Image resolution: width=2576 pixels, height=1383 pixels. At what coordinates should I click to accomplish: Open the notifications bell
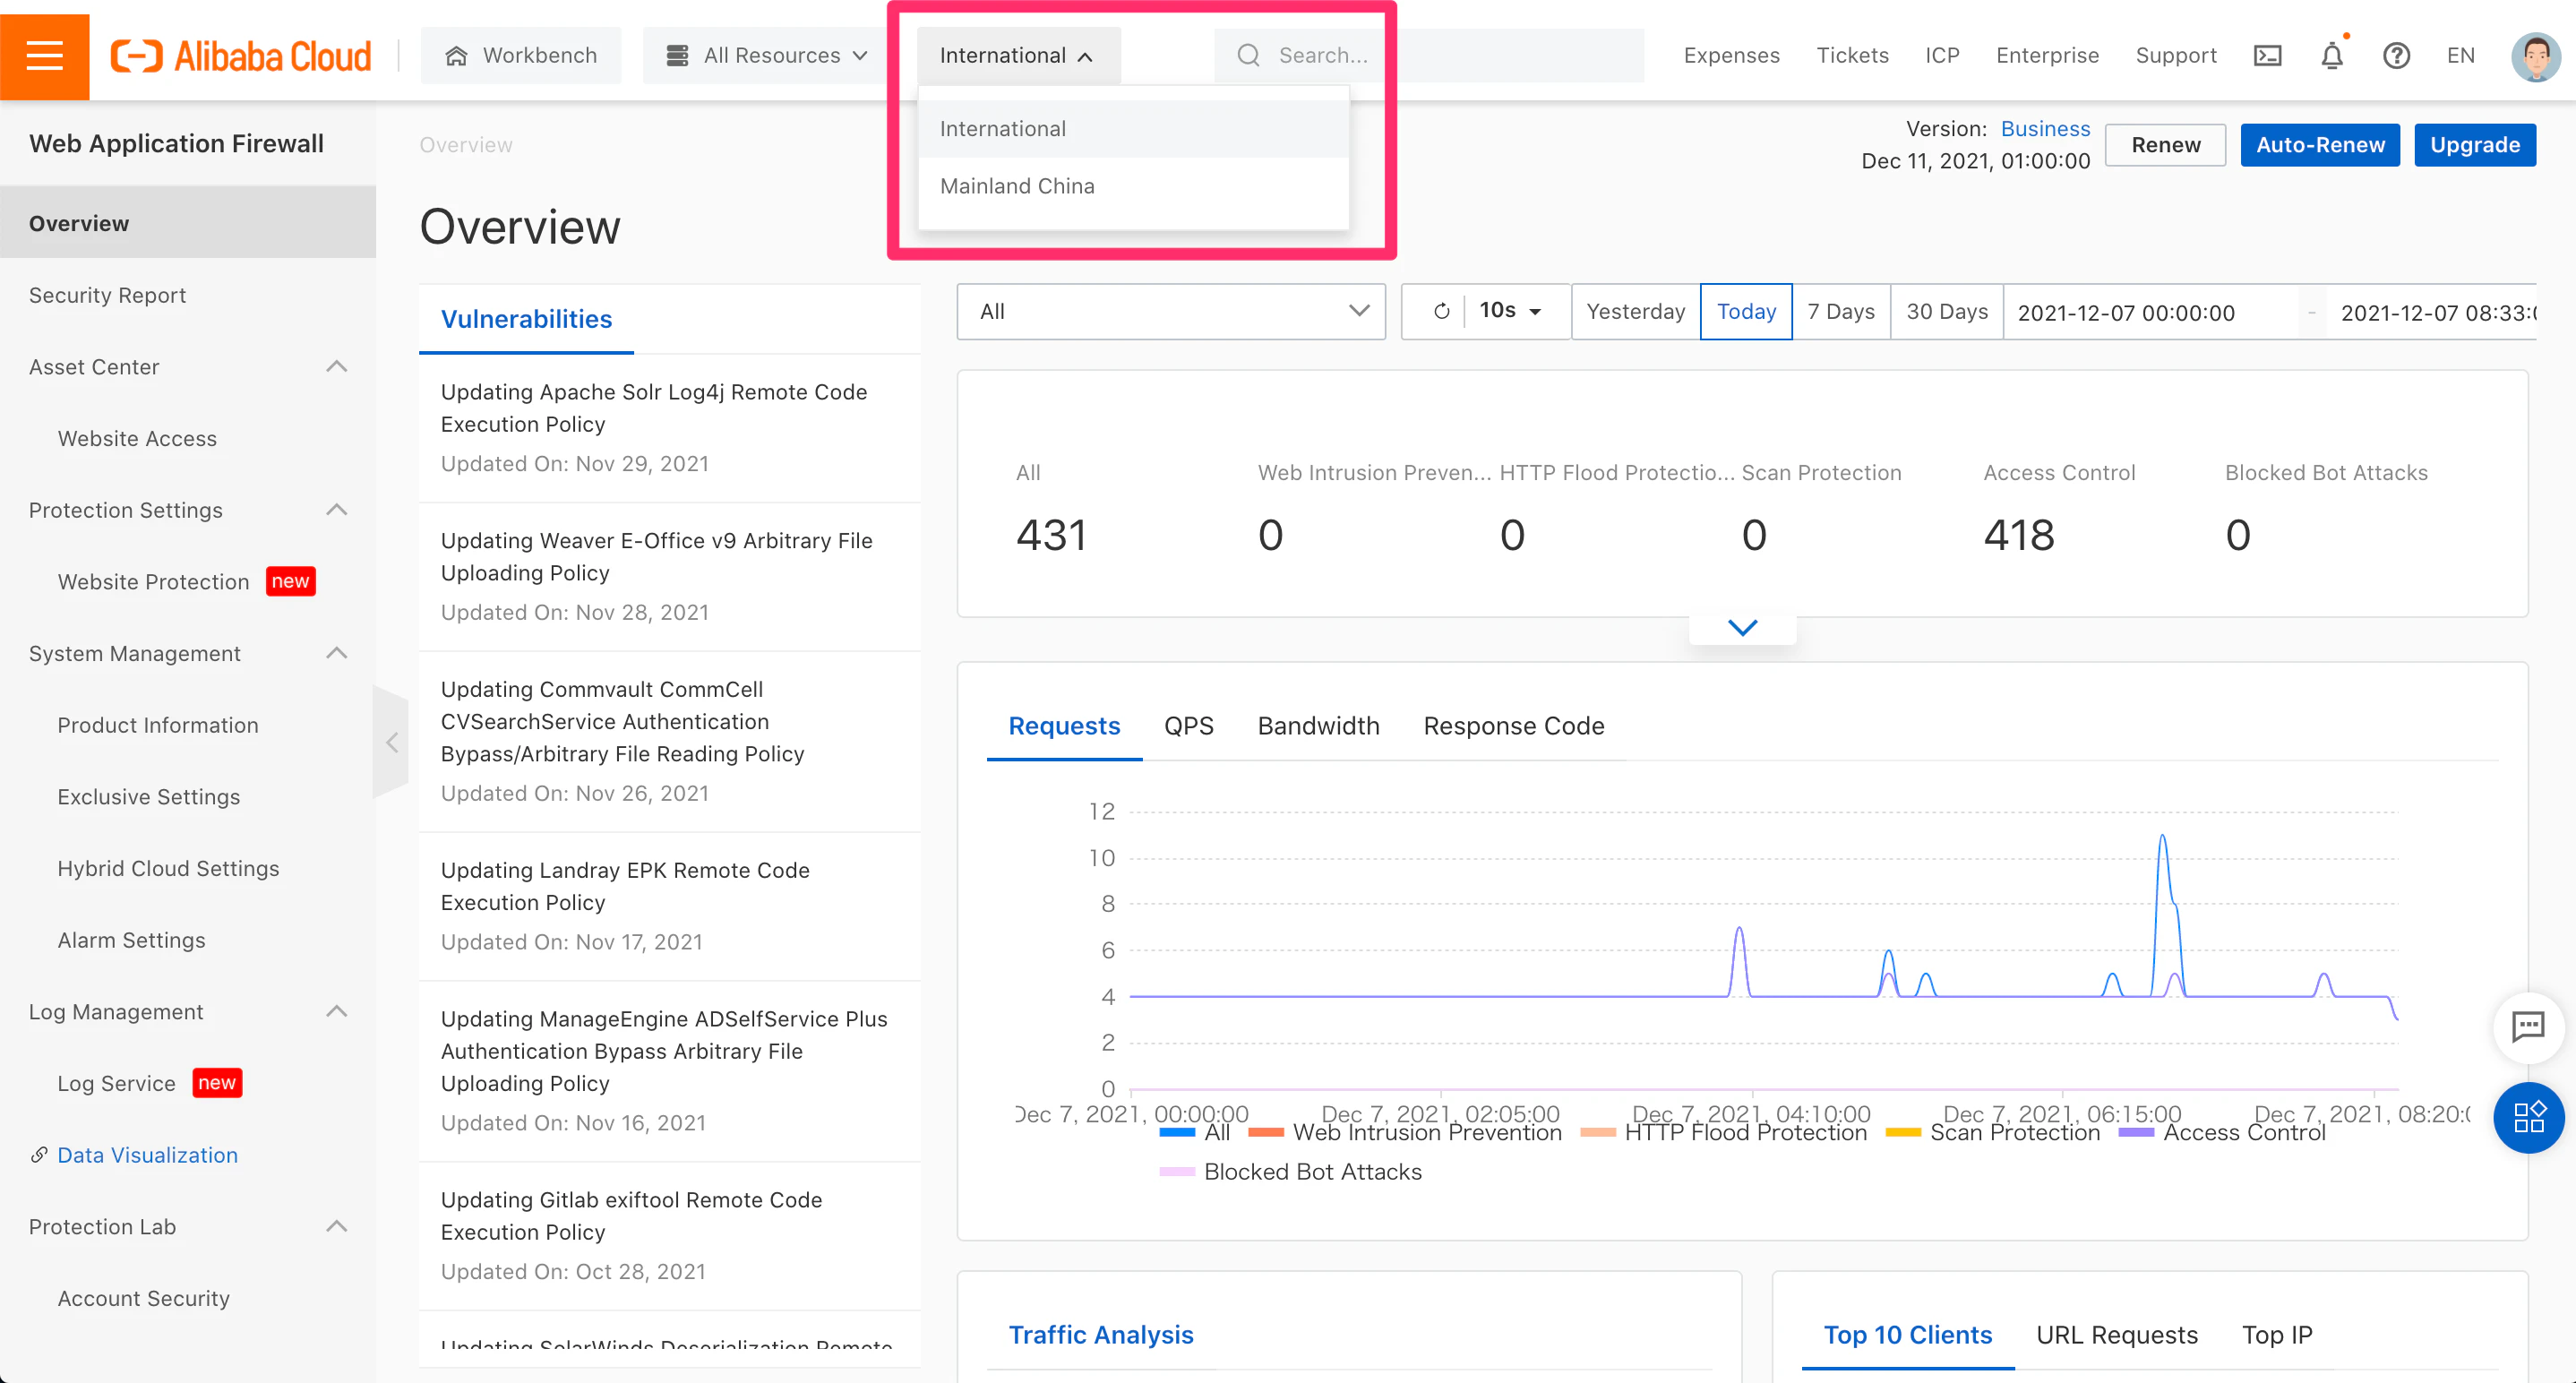click(x=2331, y=56)
